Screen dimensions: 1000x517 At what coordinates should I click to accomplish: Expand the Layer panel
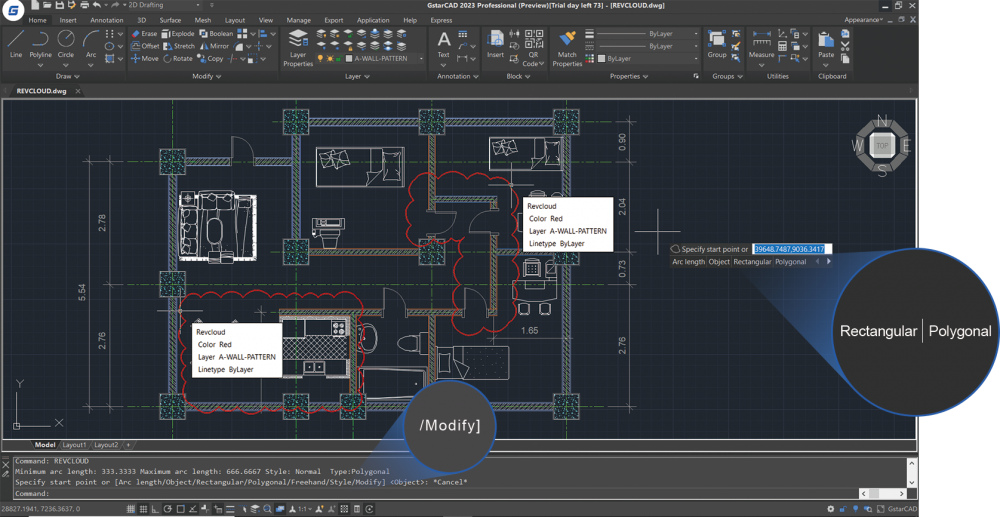click(357, 76)
